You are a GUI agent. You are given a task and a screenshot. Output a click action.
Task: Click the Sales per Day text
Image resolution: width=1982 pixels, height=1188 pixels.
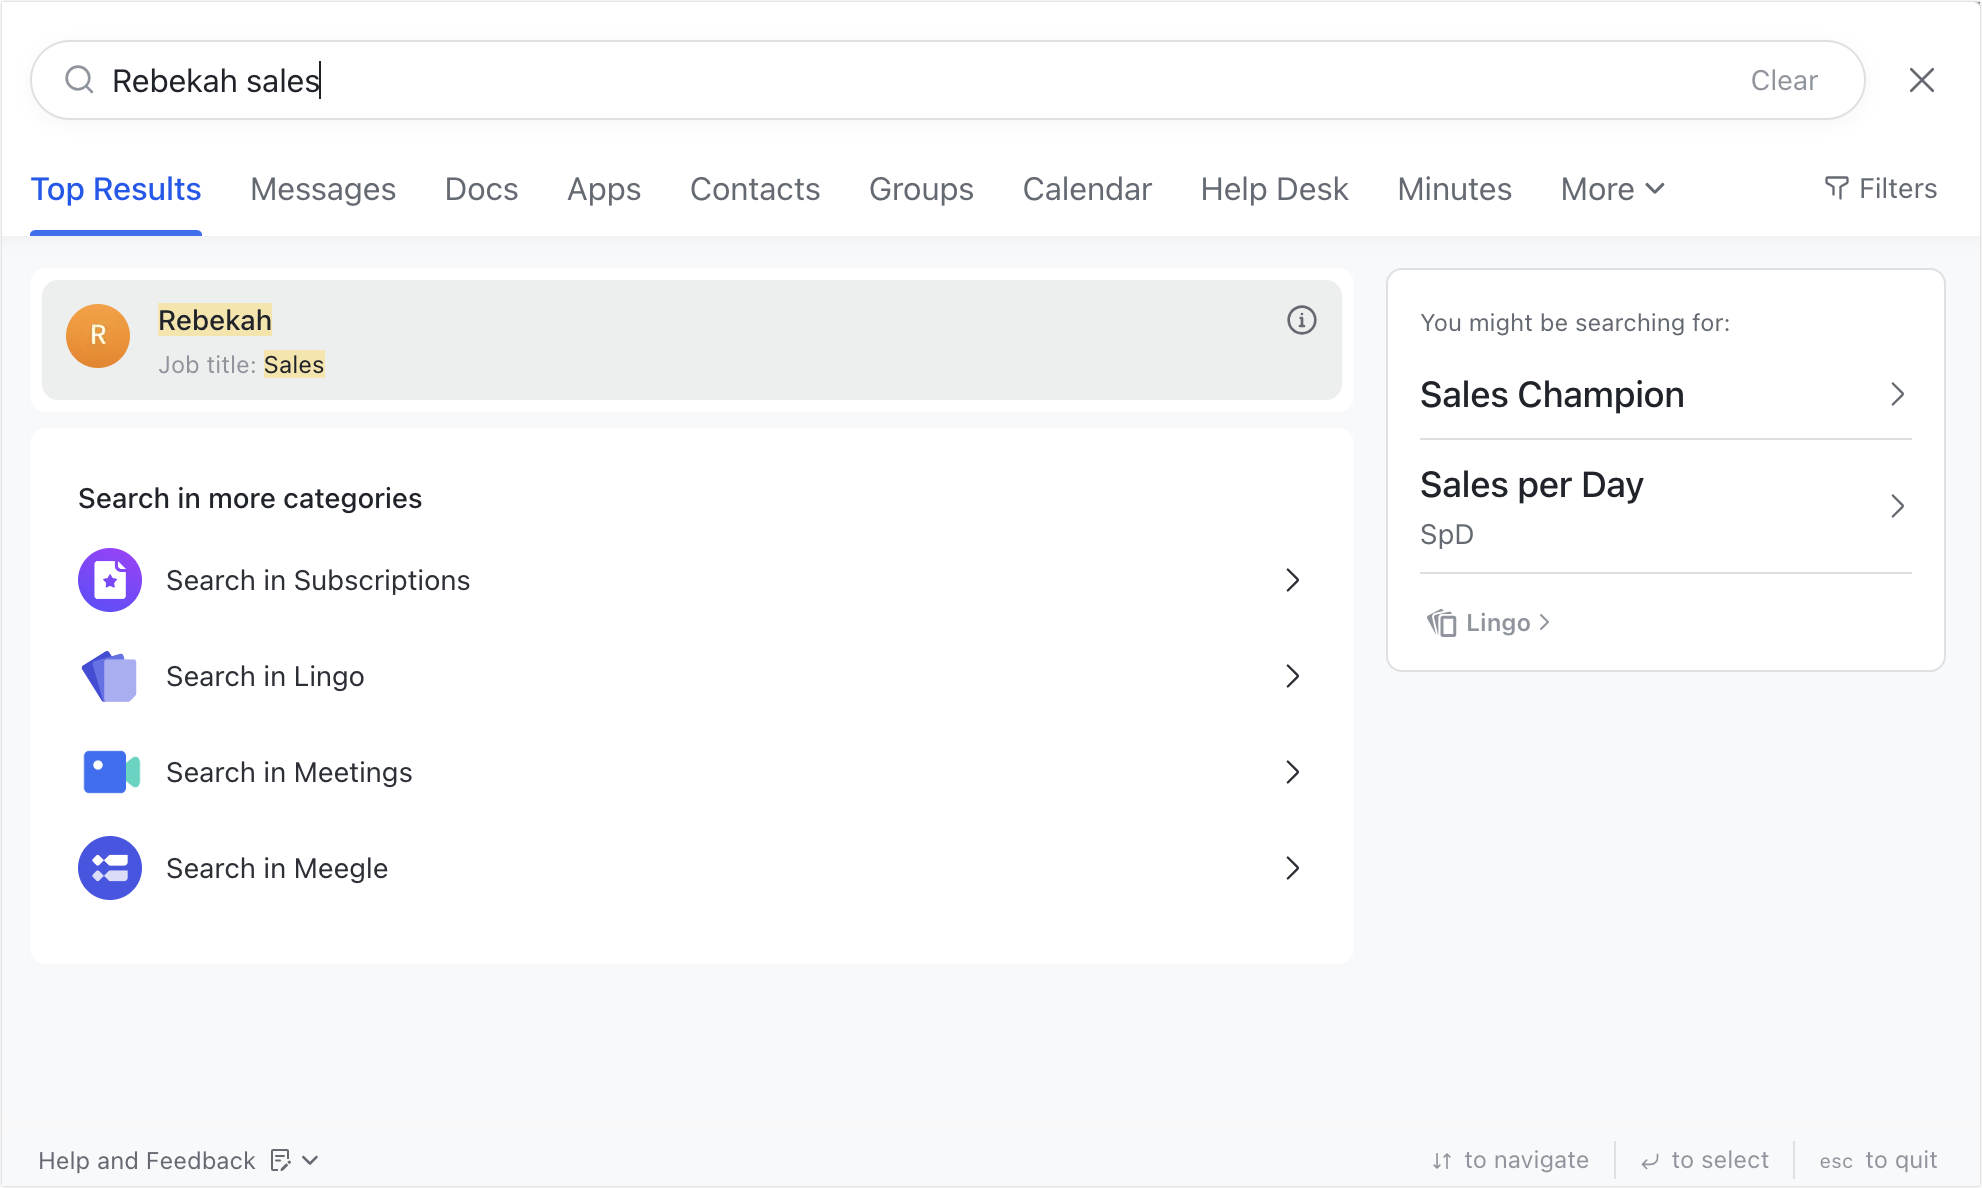1532,485
